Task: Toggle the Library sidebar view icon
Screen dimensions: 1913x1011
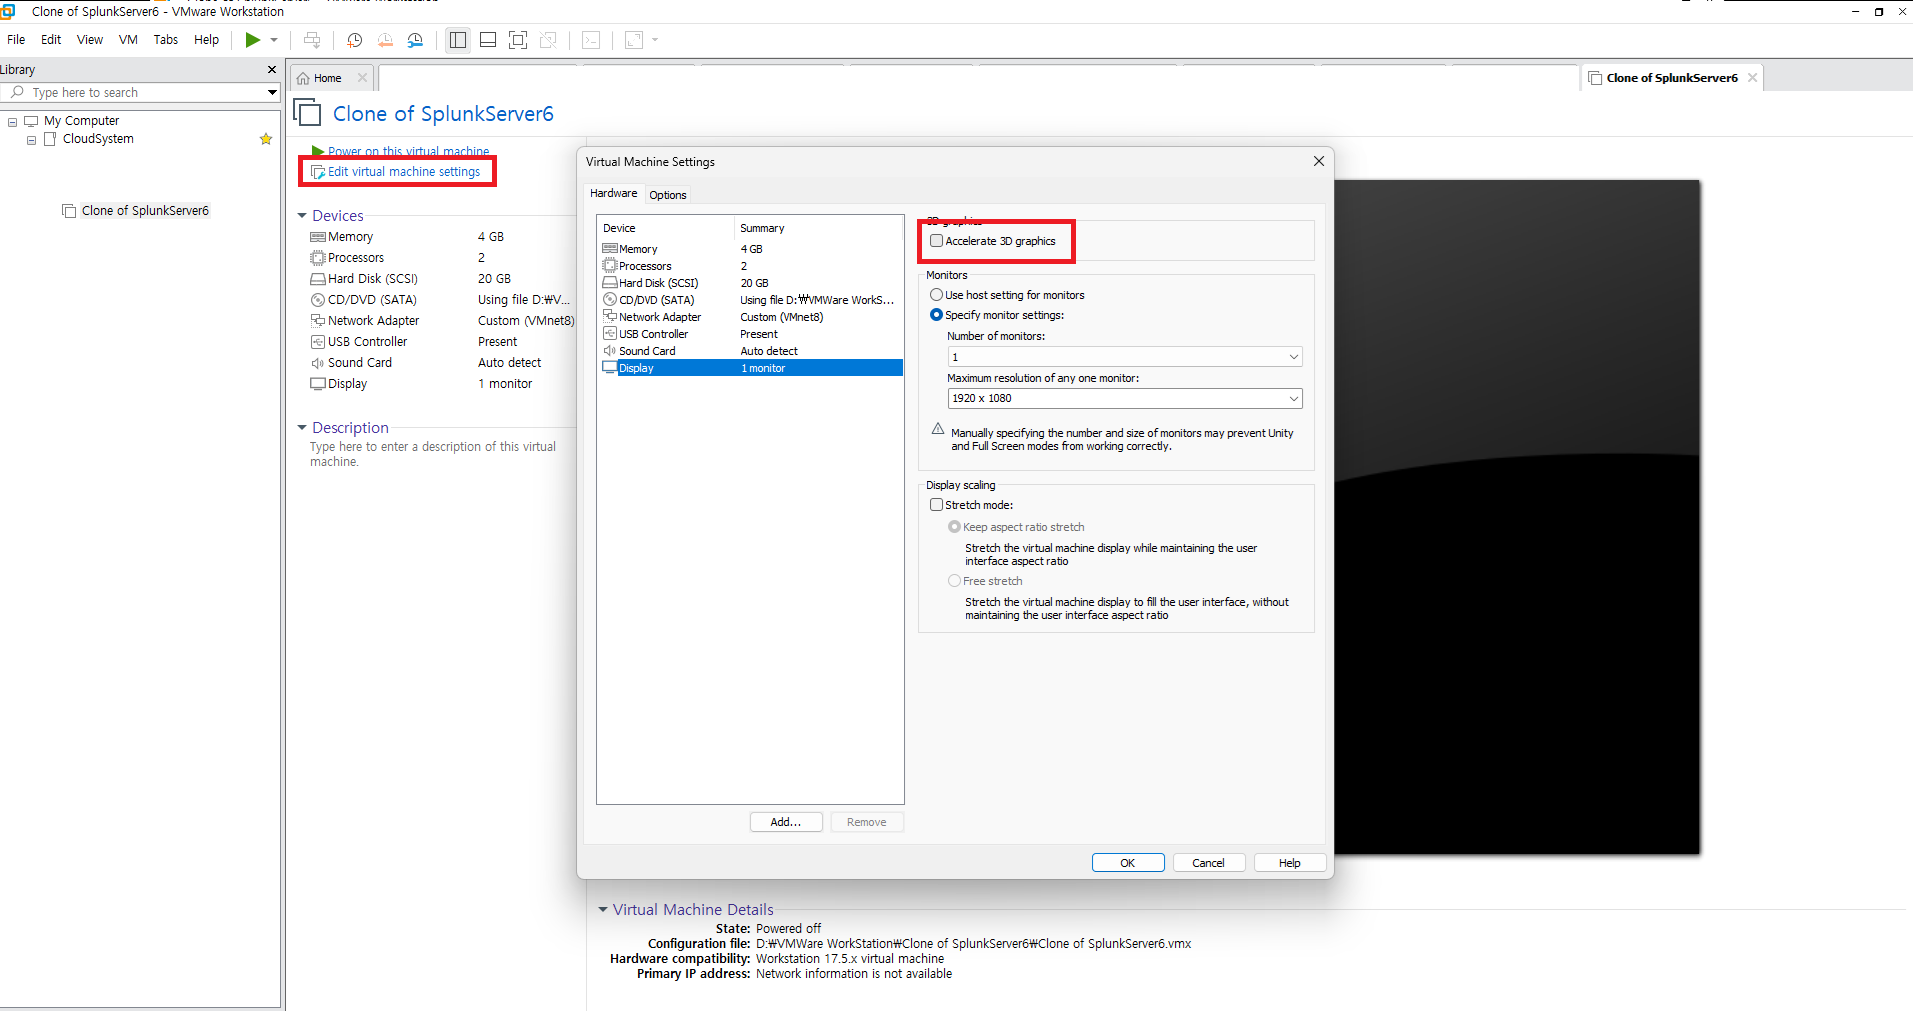Action: coord(458,40)
